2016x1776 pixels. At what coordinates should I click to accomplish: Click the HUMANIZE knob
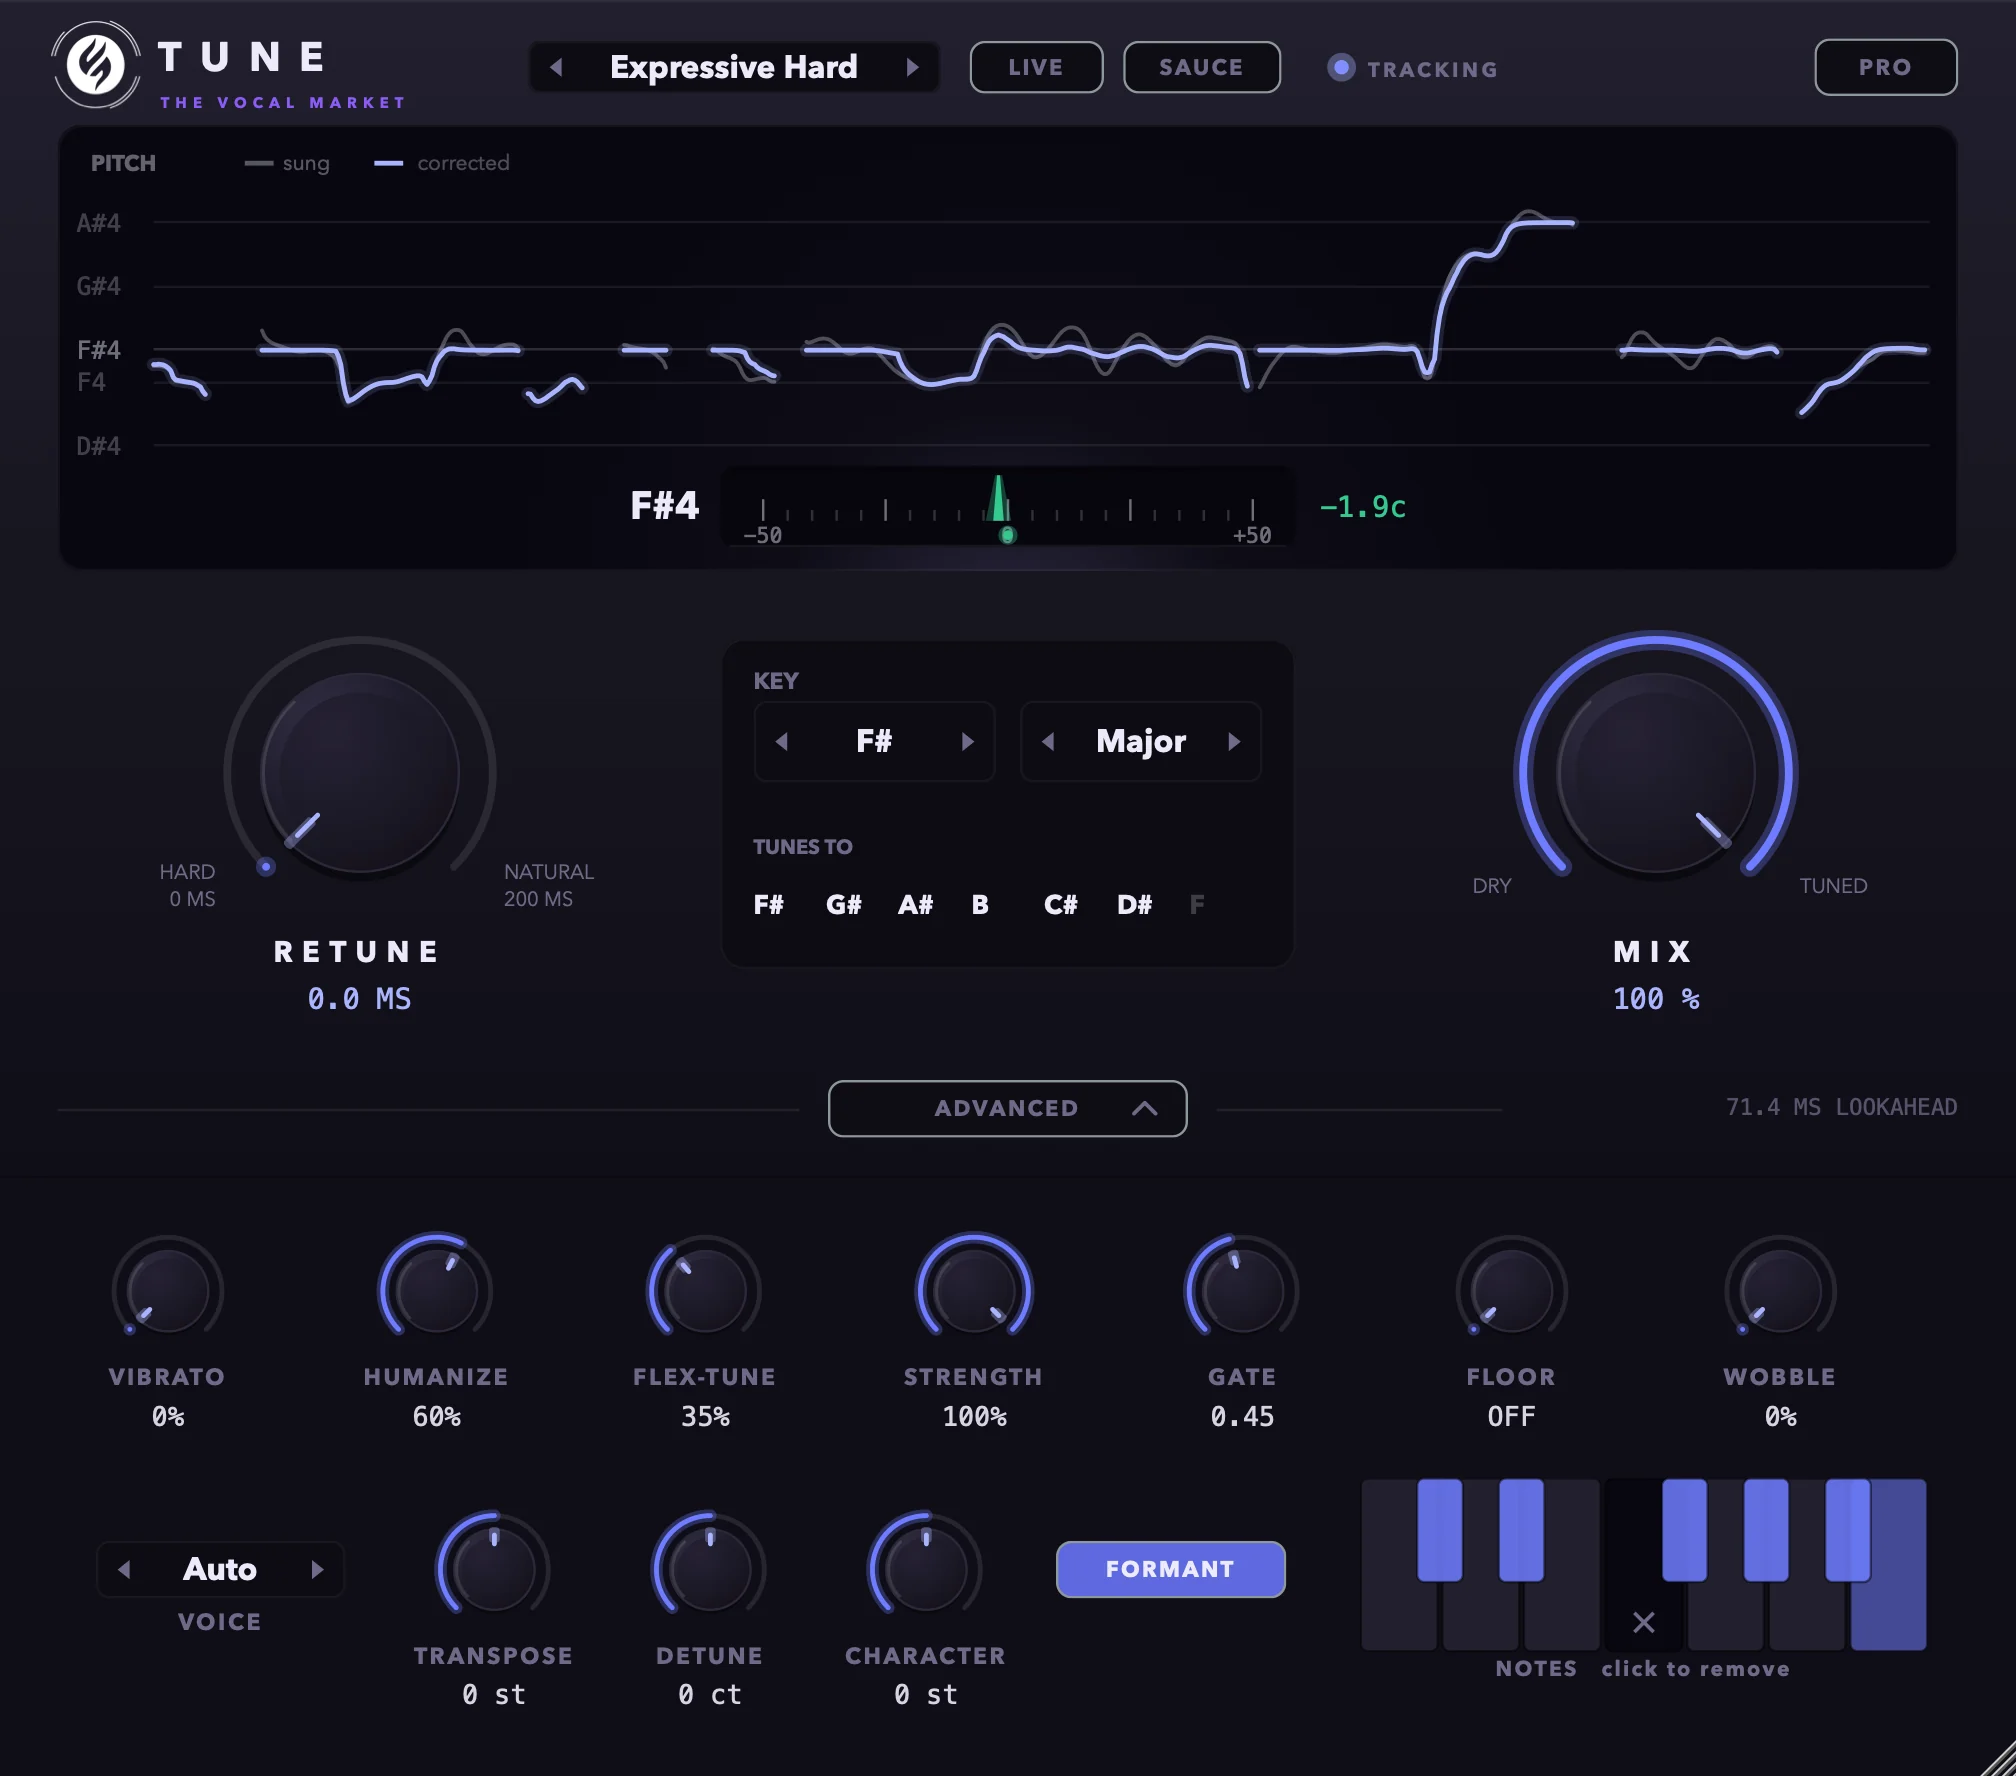pyautogui.click(x=436, y=1291)
